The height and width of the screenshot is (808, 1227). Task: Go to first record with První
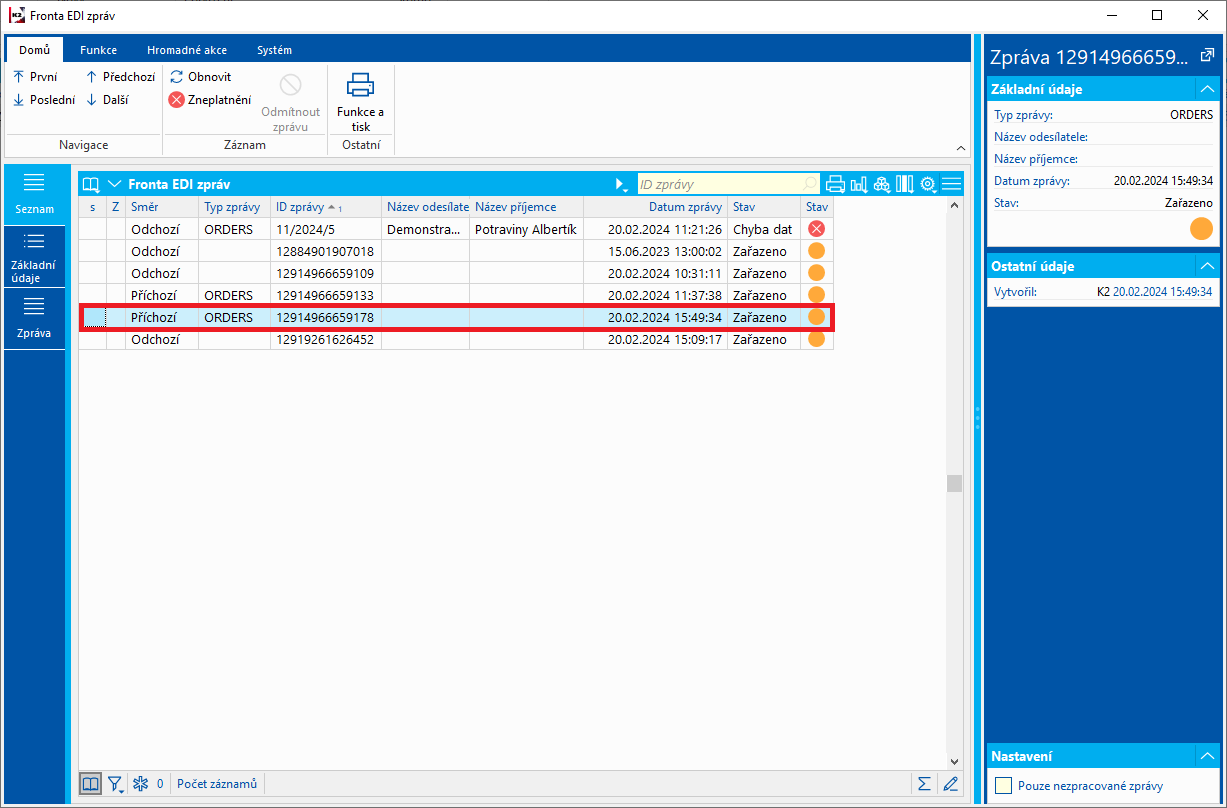tap(36, 76)
